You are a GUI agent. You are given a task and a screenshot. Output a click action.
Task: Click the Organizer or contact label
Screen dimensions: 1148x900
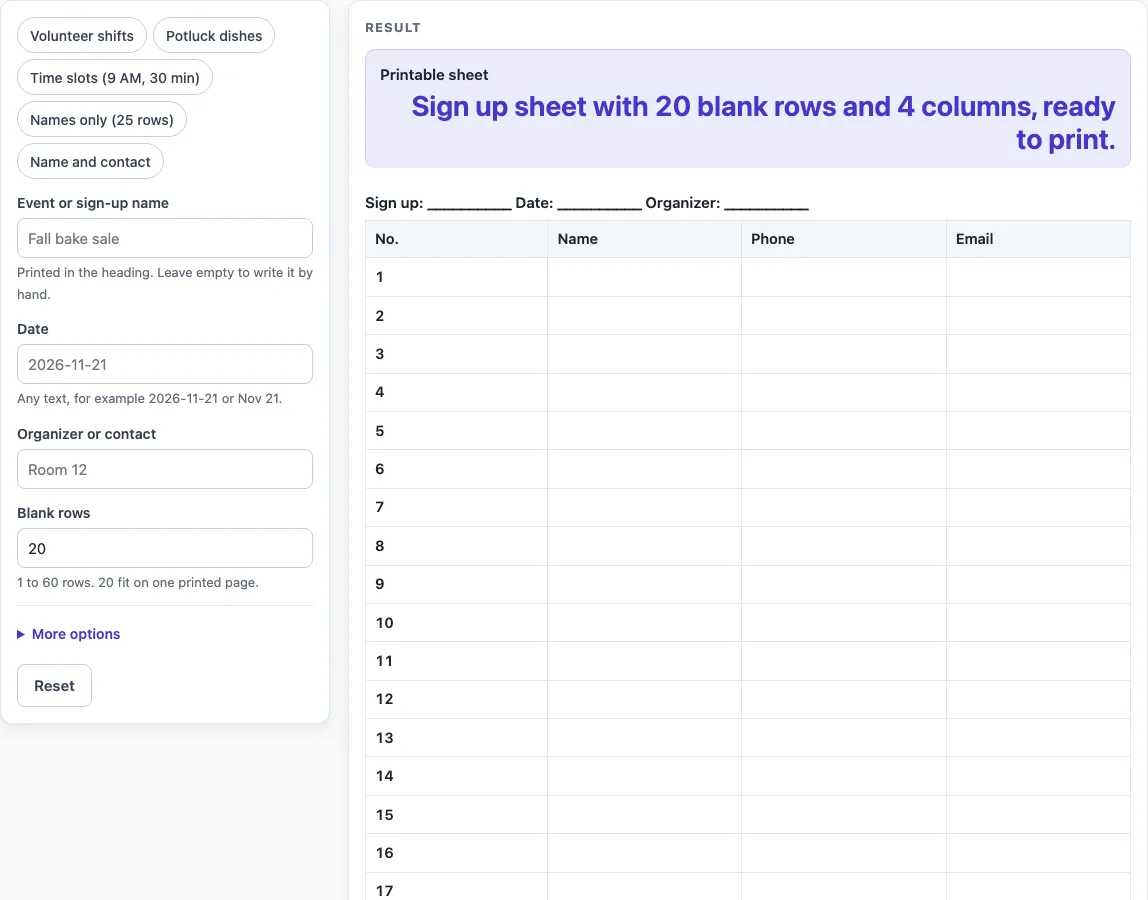point(86,434)
